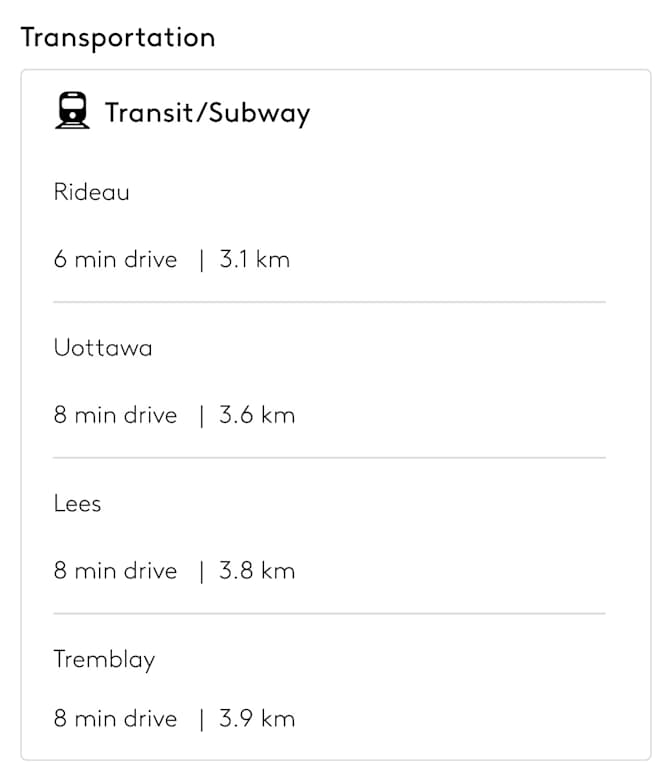Click the separator bar before 3.9 km
The image size is (672, 763).
[201, 720]
